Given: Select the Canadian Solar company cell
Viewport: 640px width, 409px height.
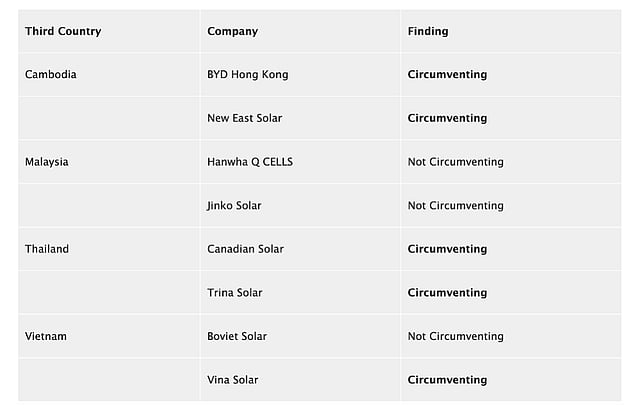Looking at the screenshot, I should tap(246, 249).
